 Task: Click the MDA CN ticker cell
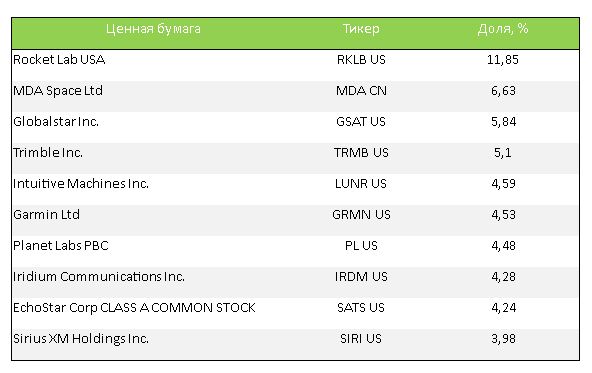[x=361, y=91]
